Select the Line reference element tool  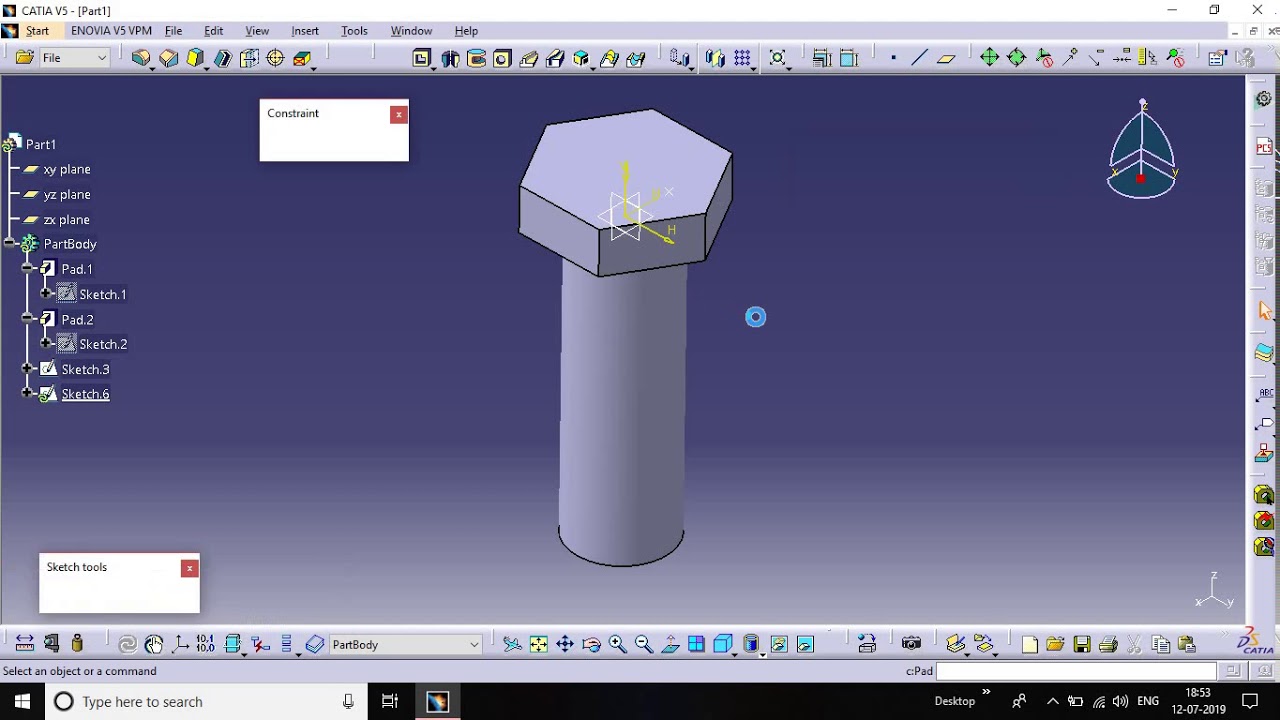(x=920, y=58)
